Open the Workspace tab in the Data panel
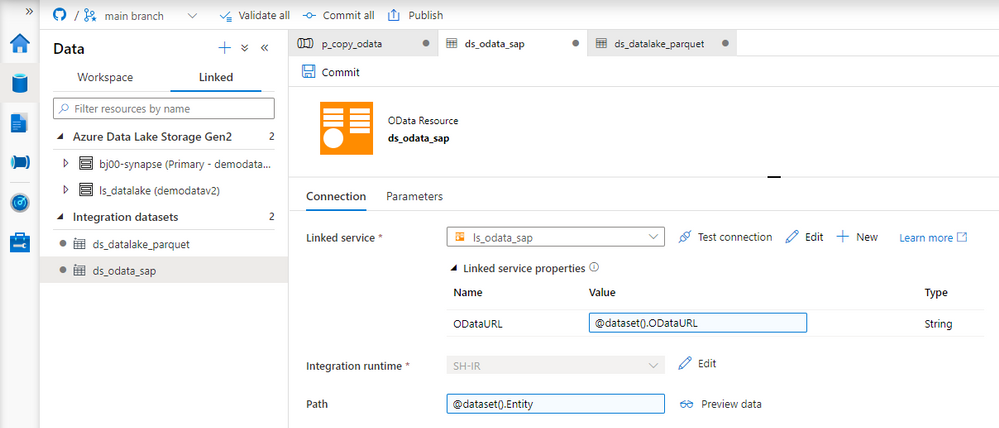The image size is (999, 428). coord(105,77)
